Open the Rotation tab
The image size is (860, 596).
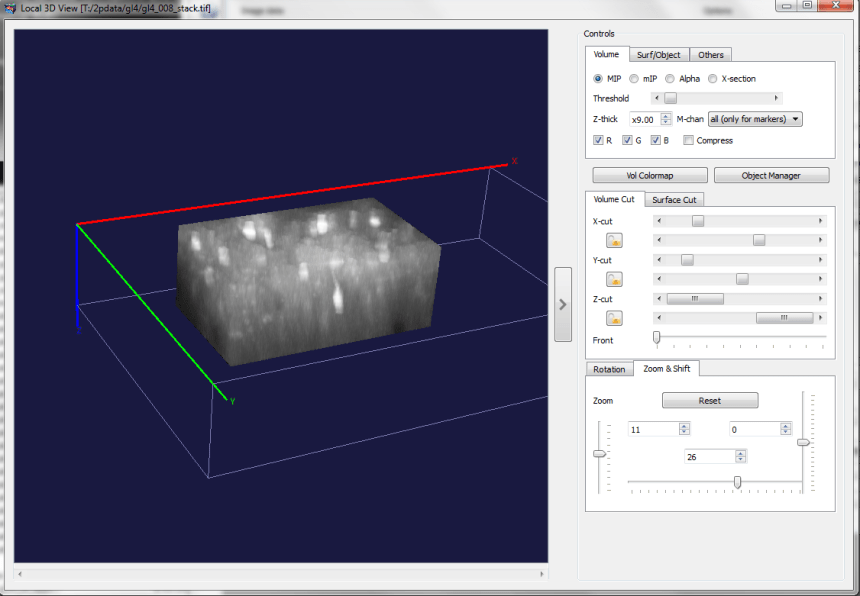click(x=609, y=369)
